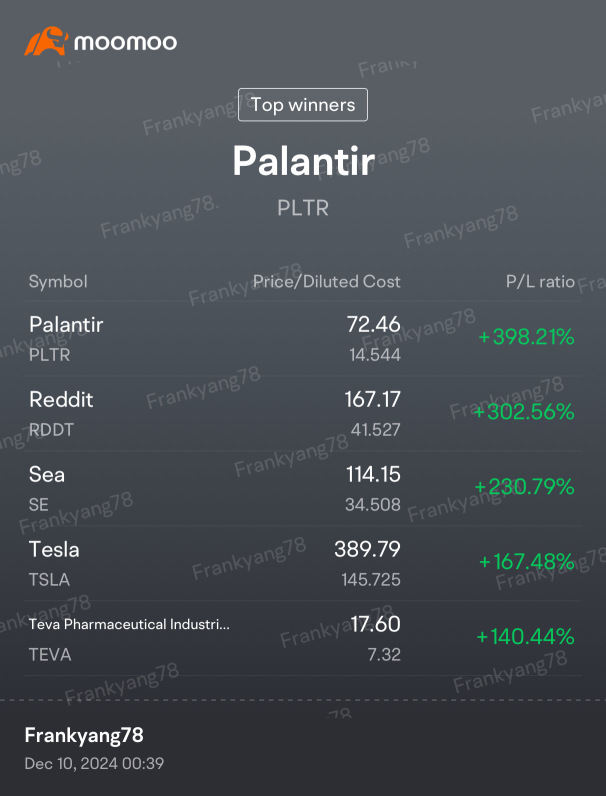Image resolution: width=606 pixels, height=796 pixels.
Task: Click the large Palantir title
Action: click(x=304, y=160)
